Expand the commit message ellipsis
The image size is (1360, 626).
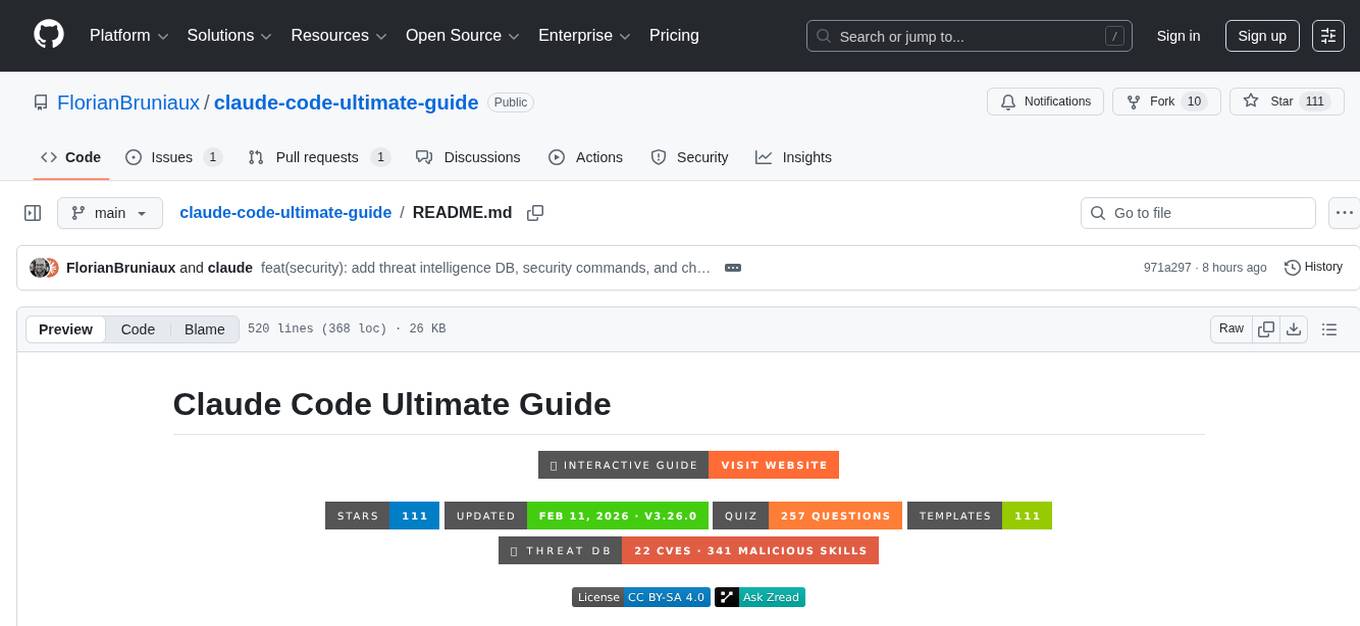click(732, 268)
